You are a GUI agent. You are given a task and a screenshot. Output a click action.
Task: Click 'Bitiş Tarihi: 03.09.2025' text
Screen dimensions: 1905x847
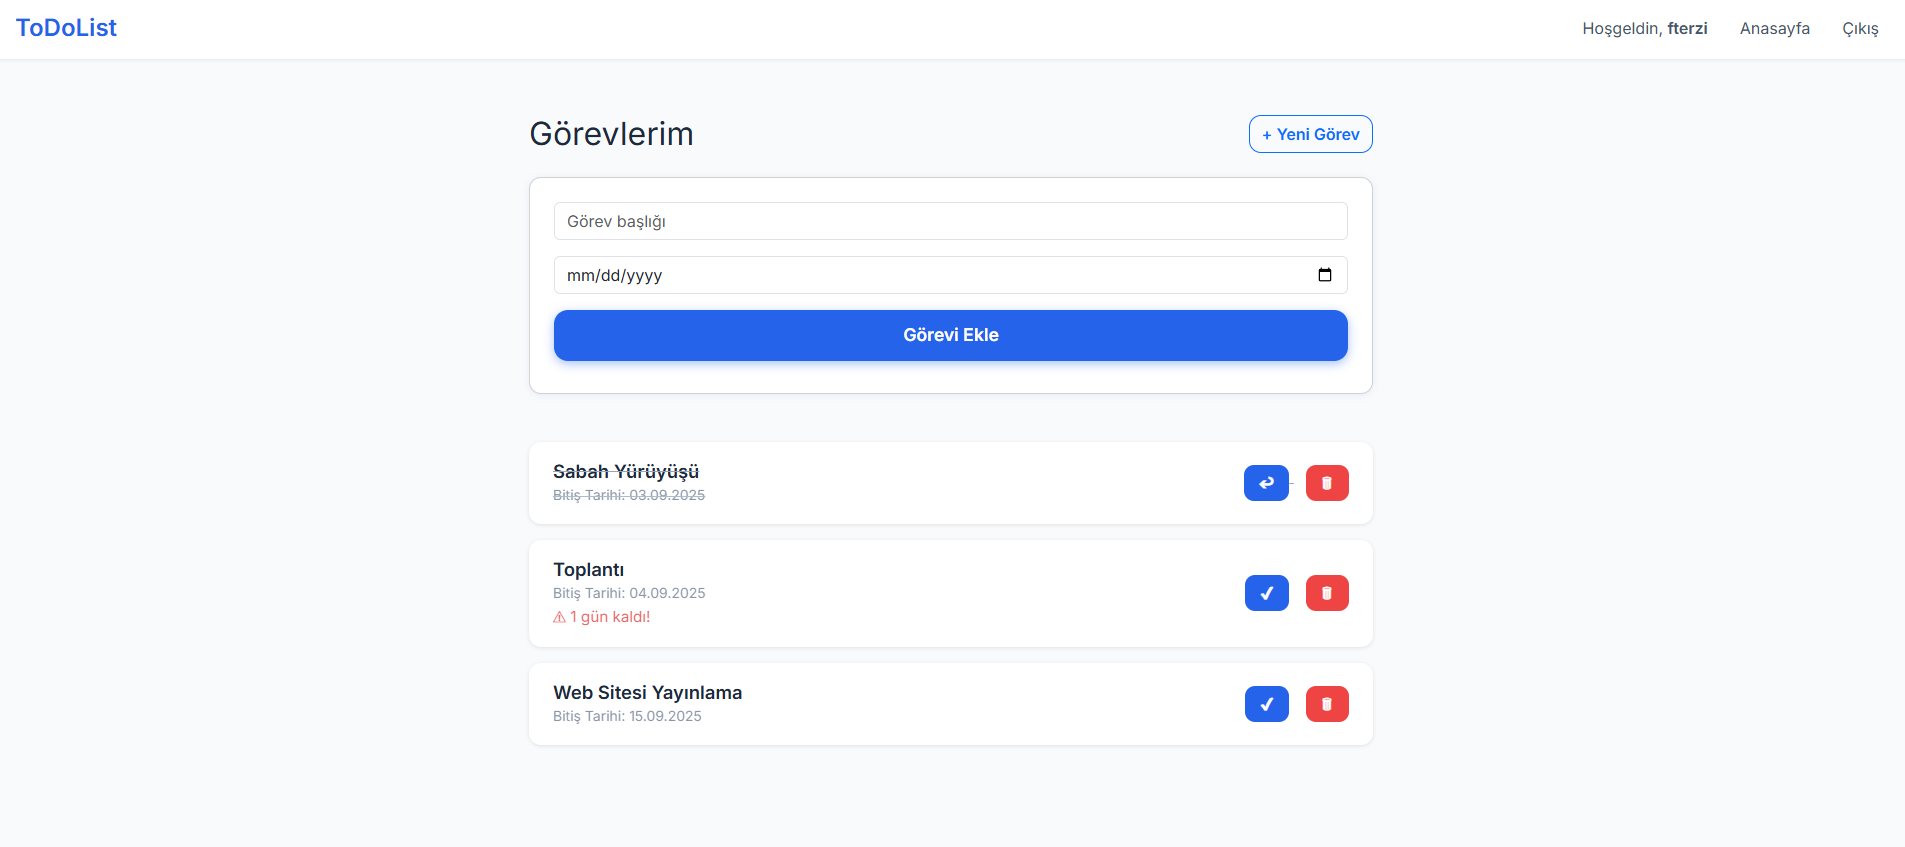(x=629, y=495)
